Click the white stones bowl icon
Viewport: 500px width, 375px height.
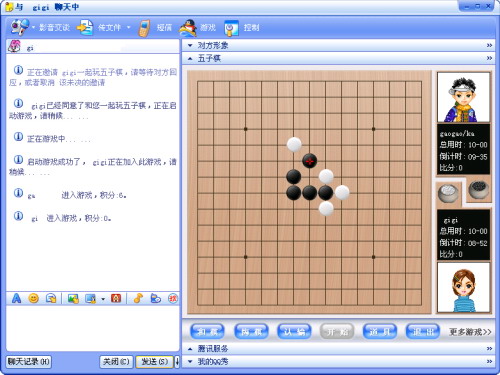(x=448, y=194)
